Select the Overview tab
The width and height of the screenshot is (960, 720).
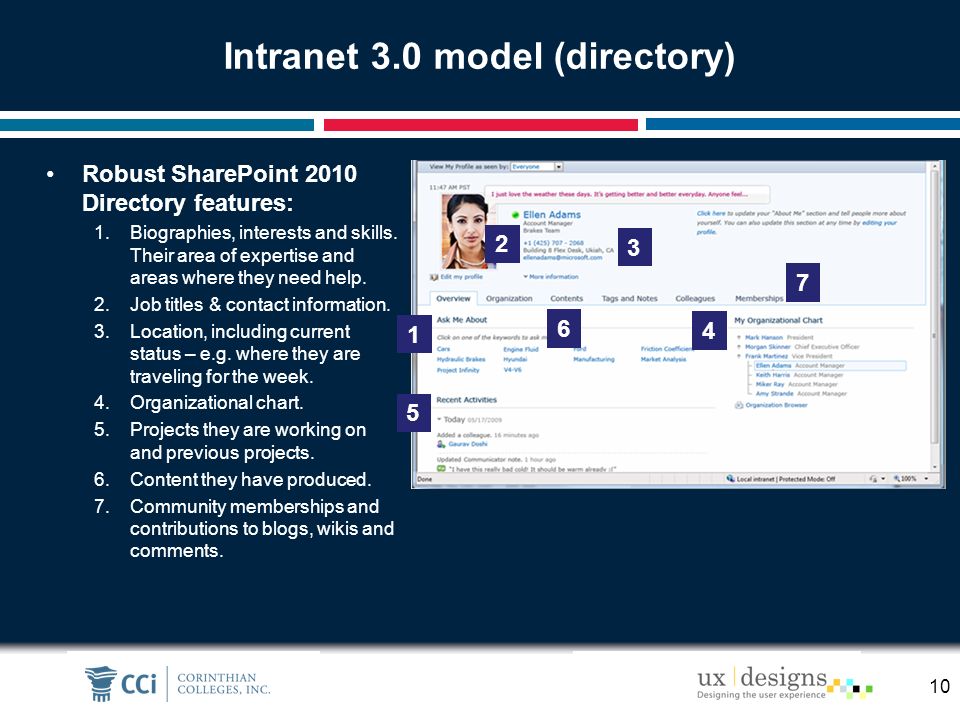coord(453,299)
